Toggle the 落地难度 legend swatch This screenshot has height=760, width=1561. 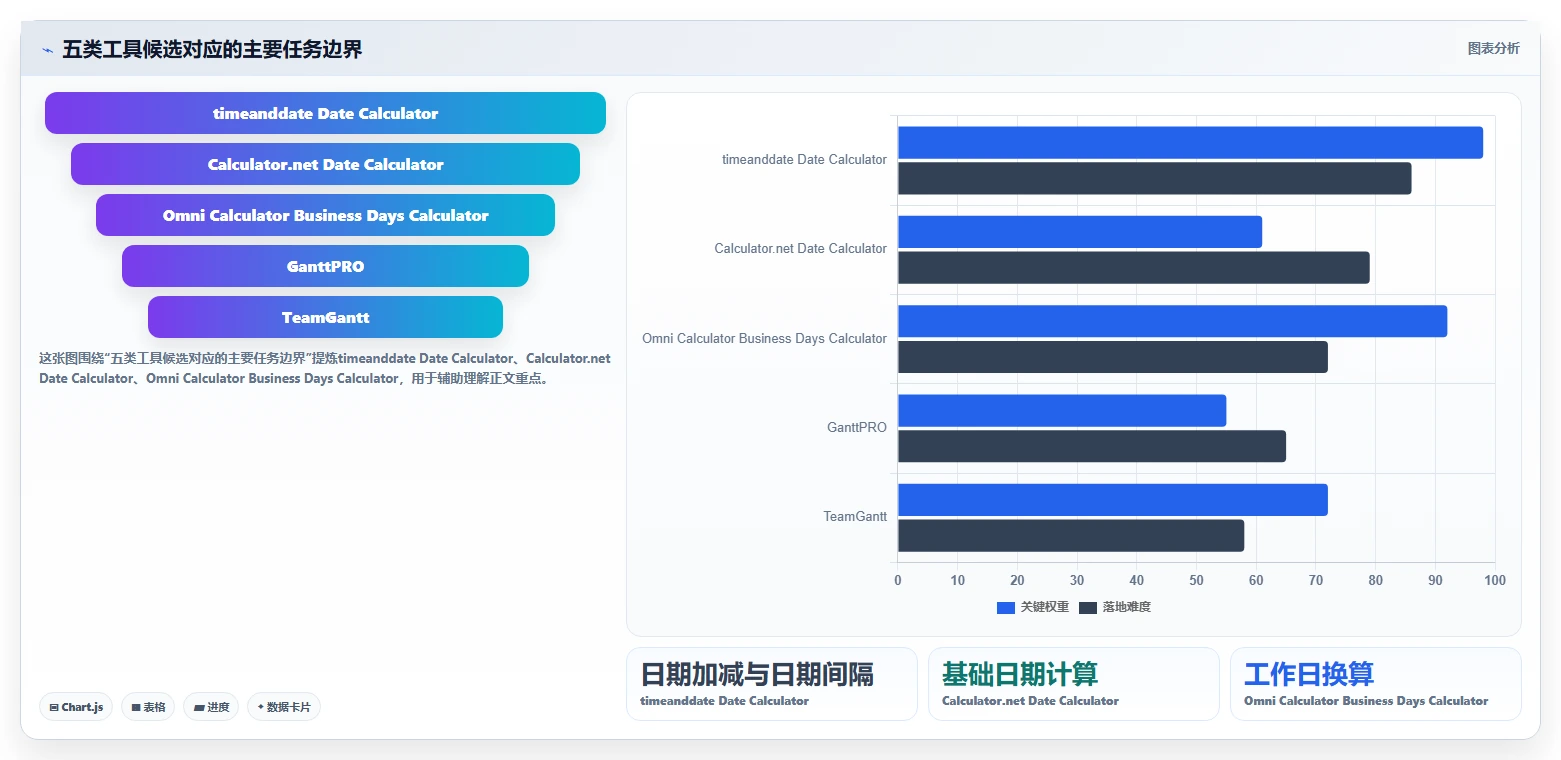click(1088, 607)
